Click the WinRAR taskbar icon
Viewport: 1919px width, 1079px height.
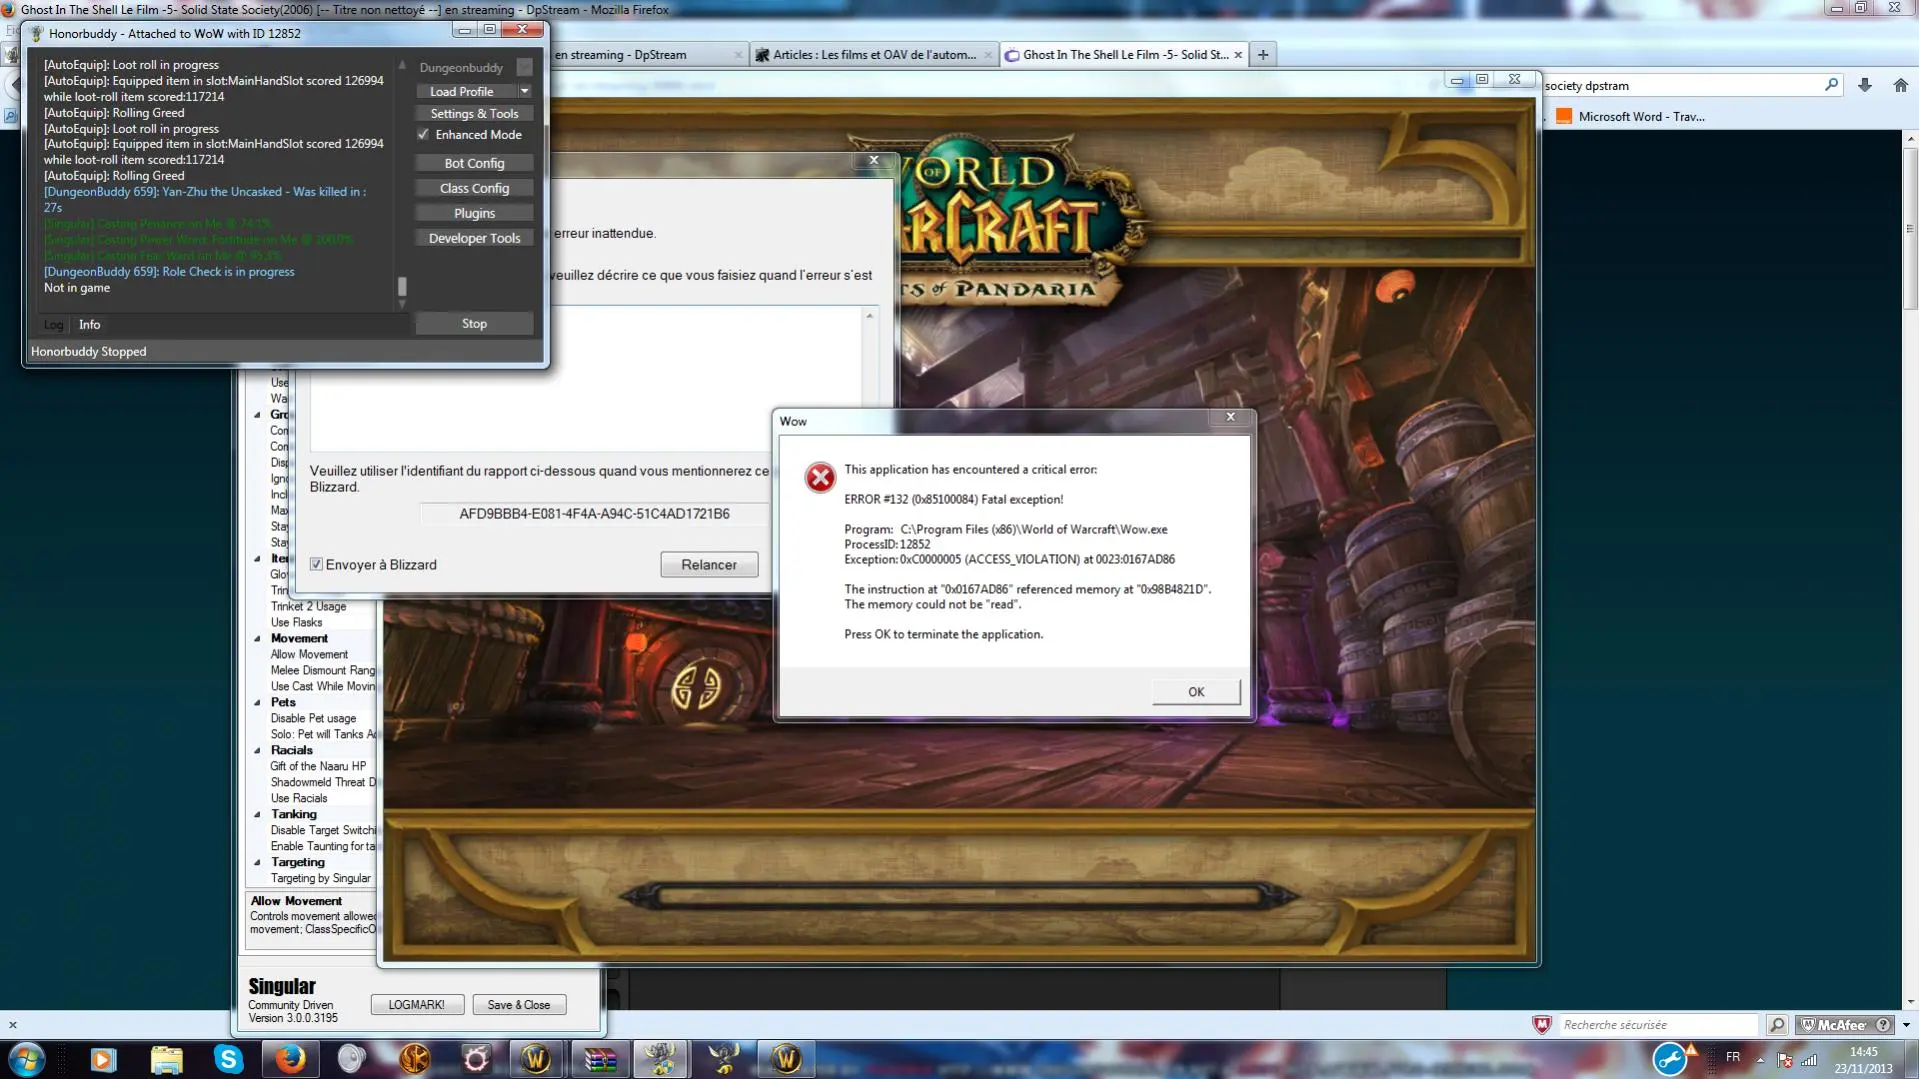600,1058
